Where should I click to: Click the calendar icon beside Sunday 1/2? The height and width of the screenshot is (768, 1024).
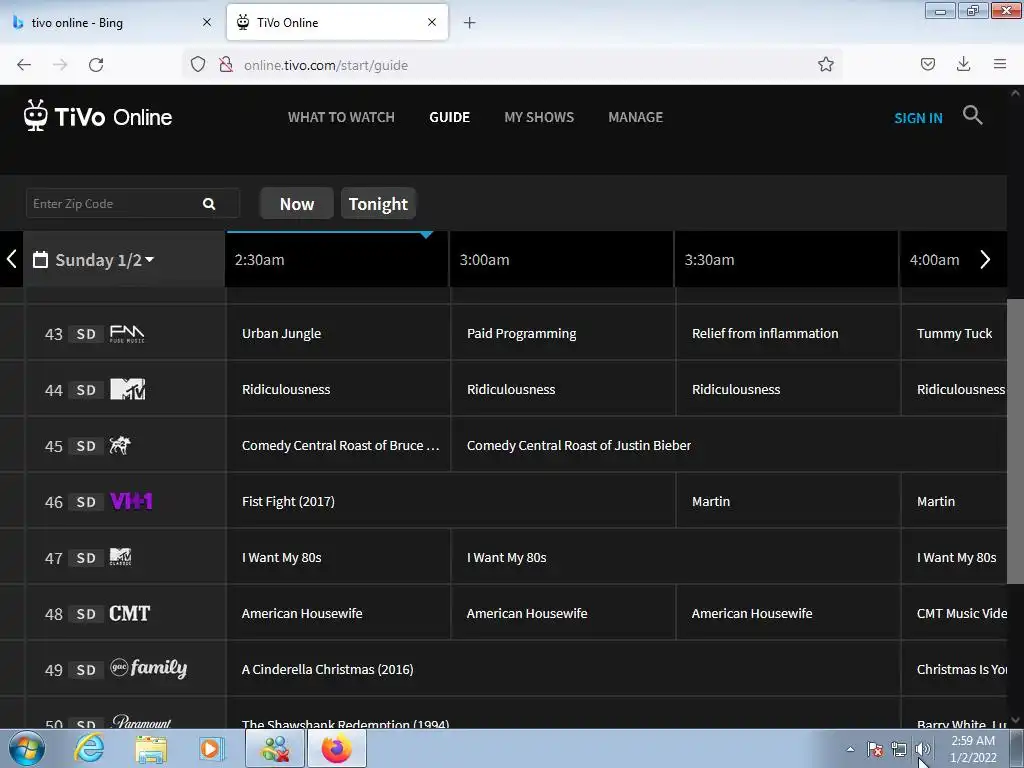pos(40,259)
